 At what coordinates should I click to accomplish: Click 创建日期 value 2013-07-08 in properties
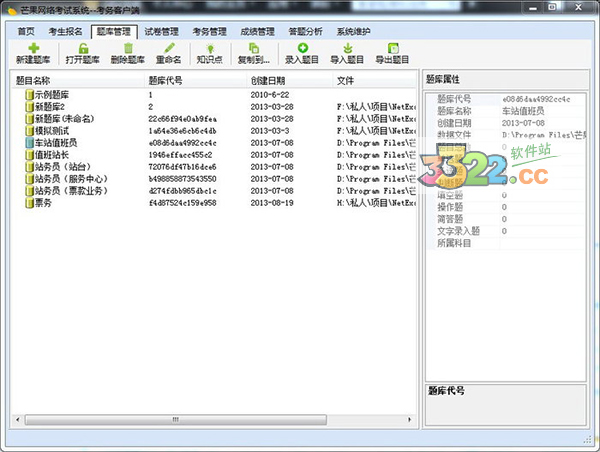pyautogui.click(x=523, y=123)
